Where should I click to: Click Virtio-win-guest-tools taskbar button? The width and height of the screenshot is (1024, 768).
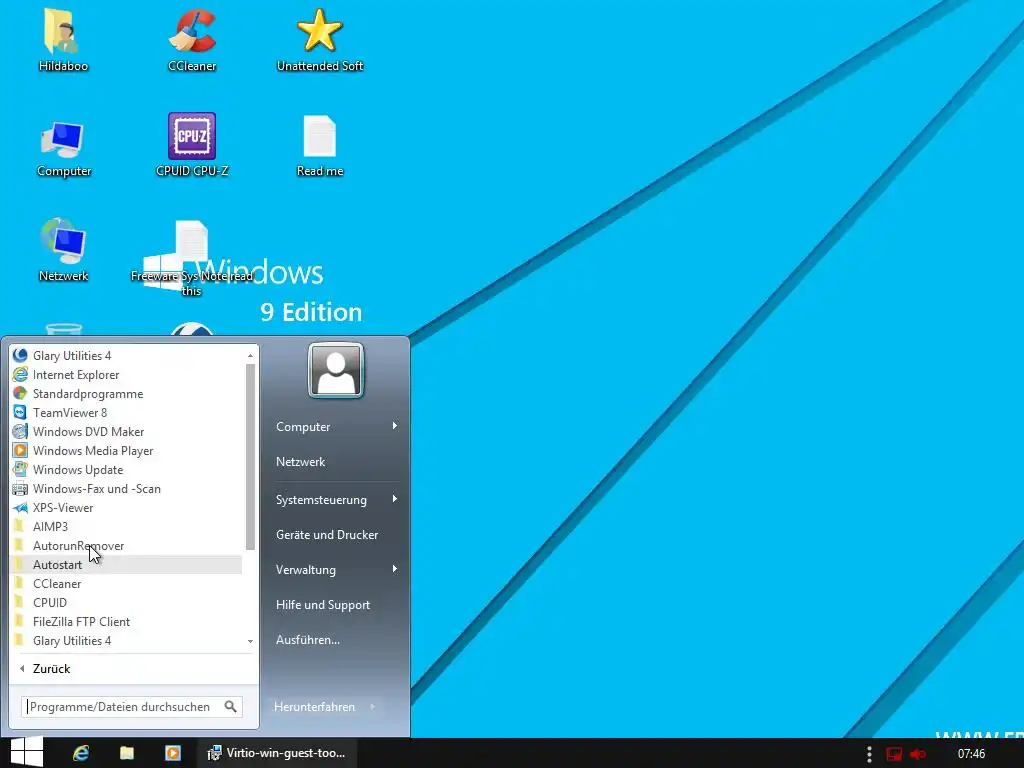coord(276,753)
